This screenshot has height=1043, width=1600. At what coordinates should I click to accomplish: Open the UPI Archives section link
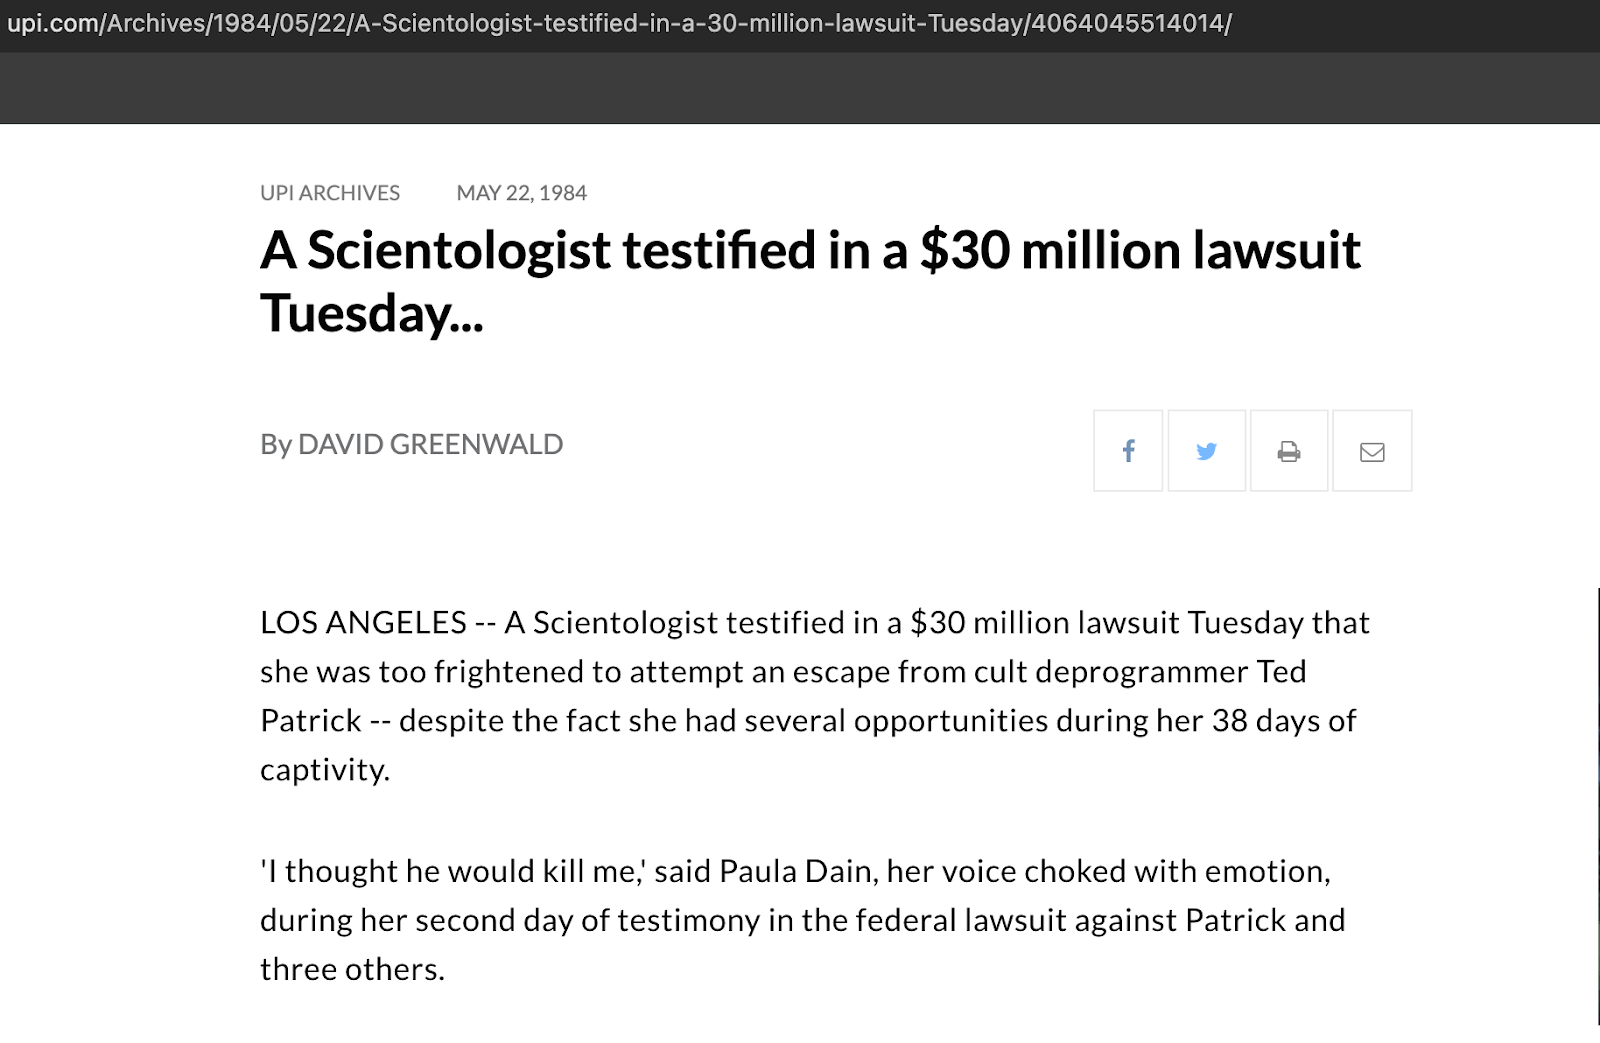[x=329, y=193]
